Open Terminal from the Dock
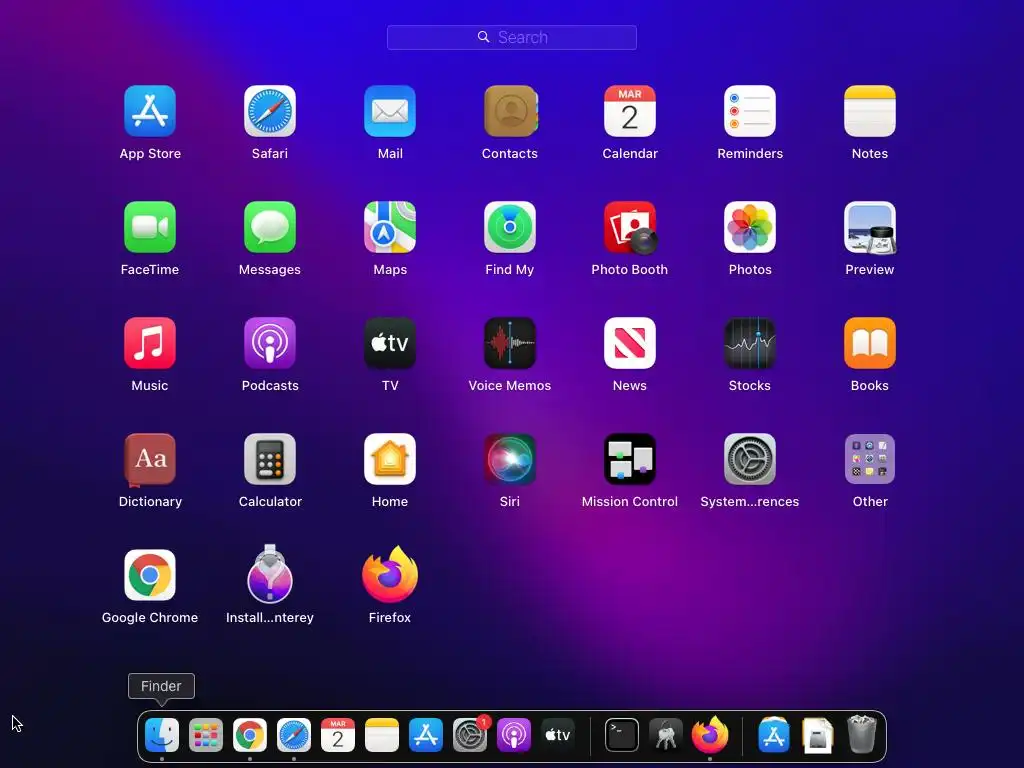1024x768 pixels. (622, 735)
